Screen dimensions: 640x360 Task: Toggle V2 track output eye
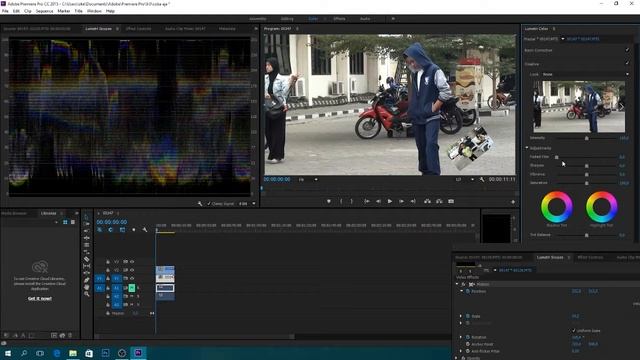click(x=132, y=270)
